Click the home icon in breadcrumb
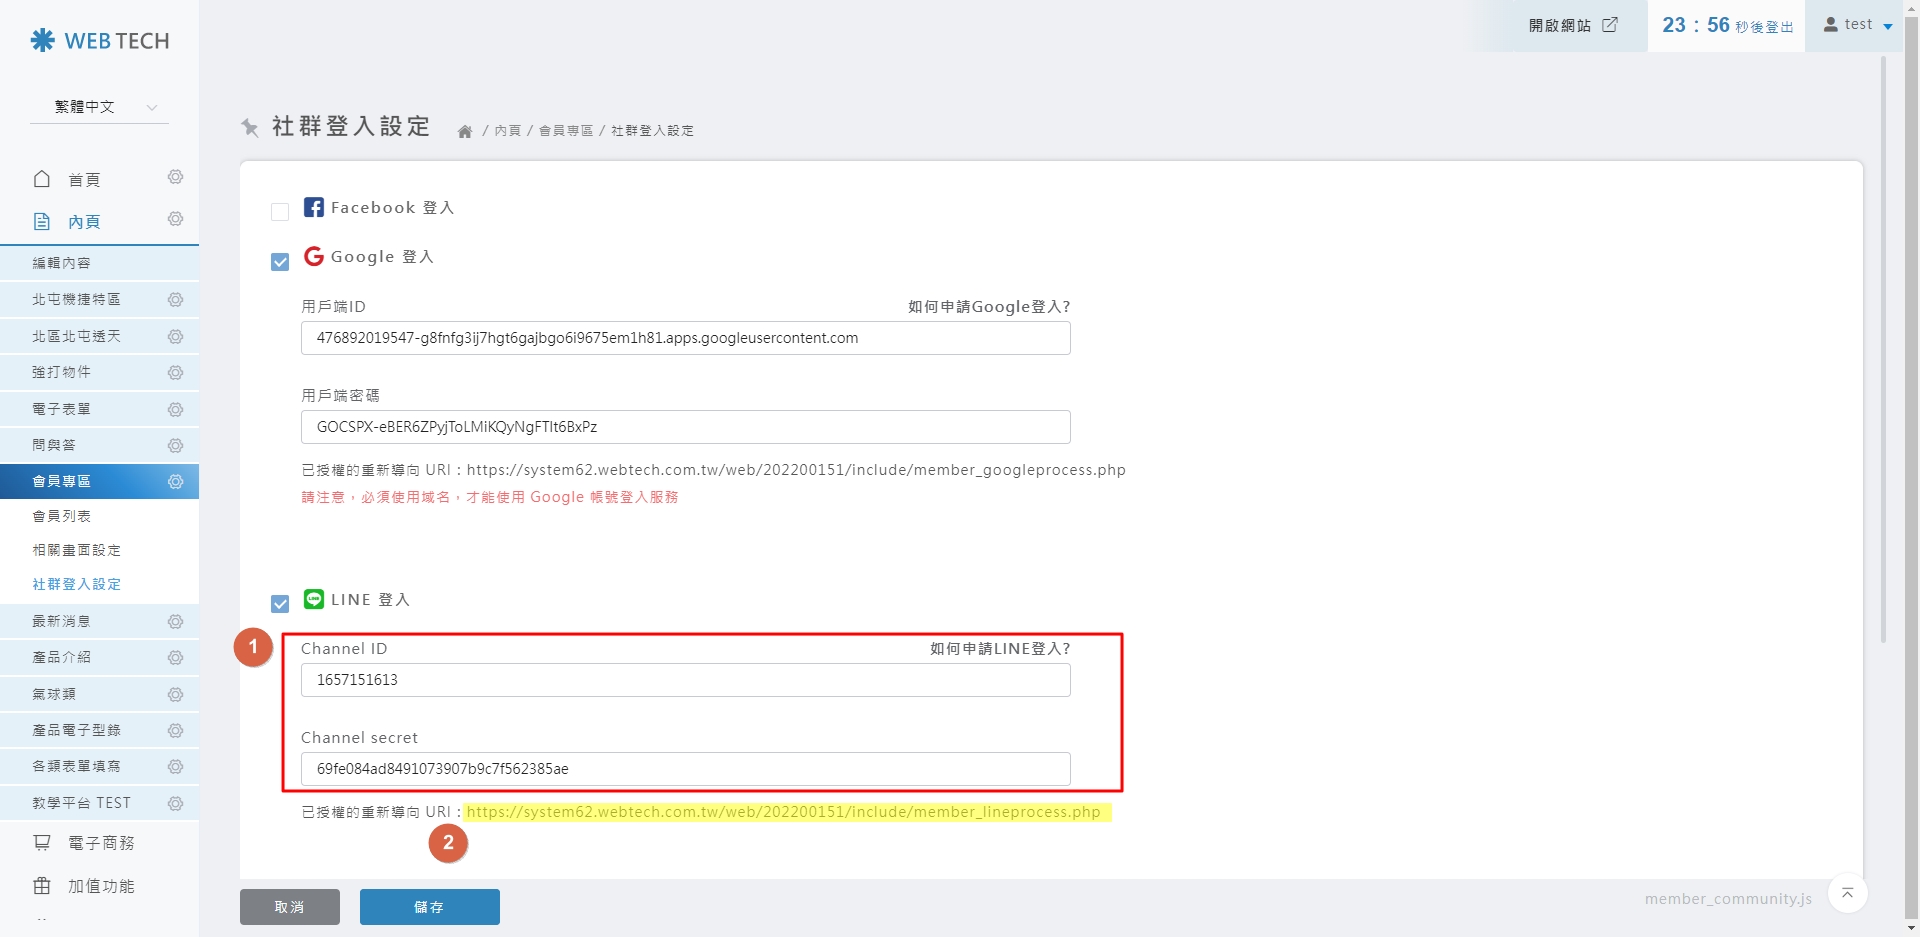Viewport: 1920px width, 937px height. coord(465,132)
